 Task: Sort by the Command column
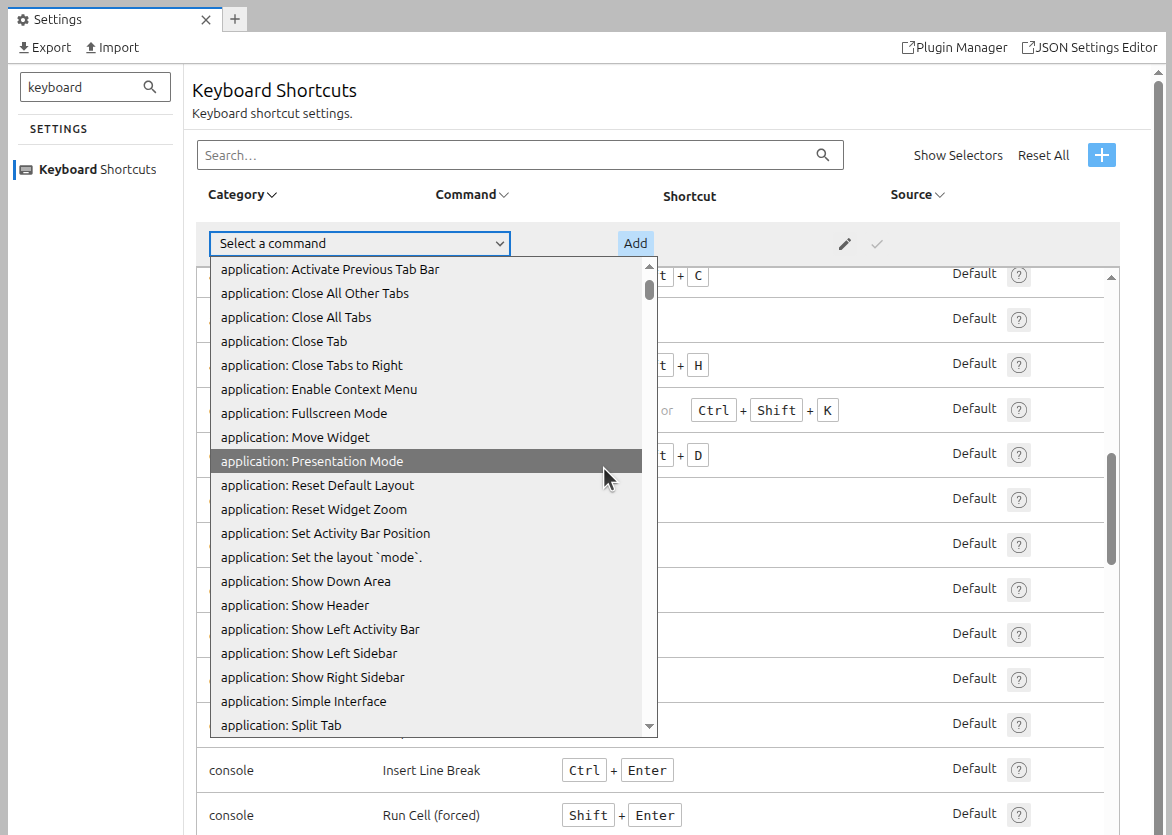tap(472, 194)
